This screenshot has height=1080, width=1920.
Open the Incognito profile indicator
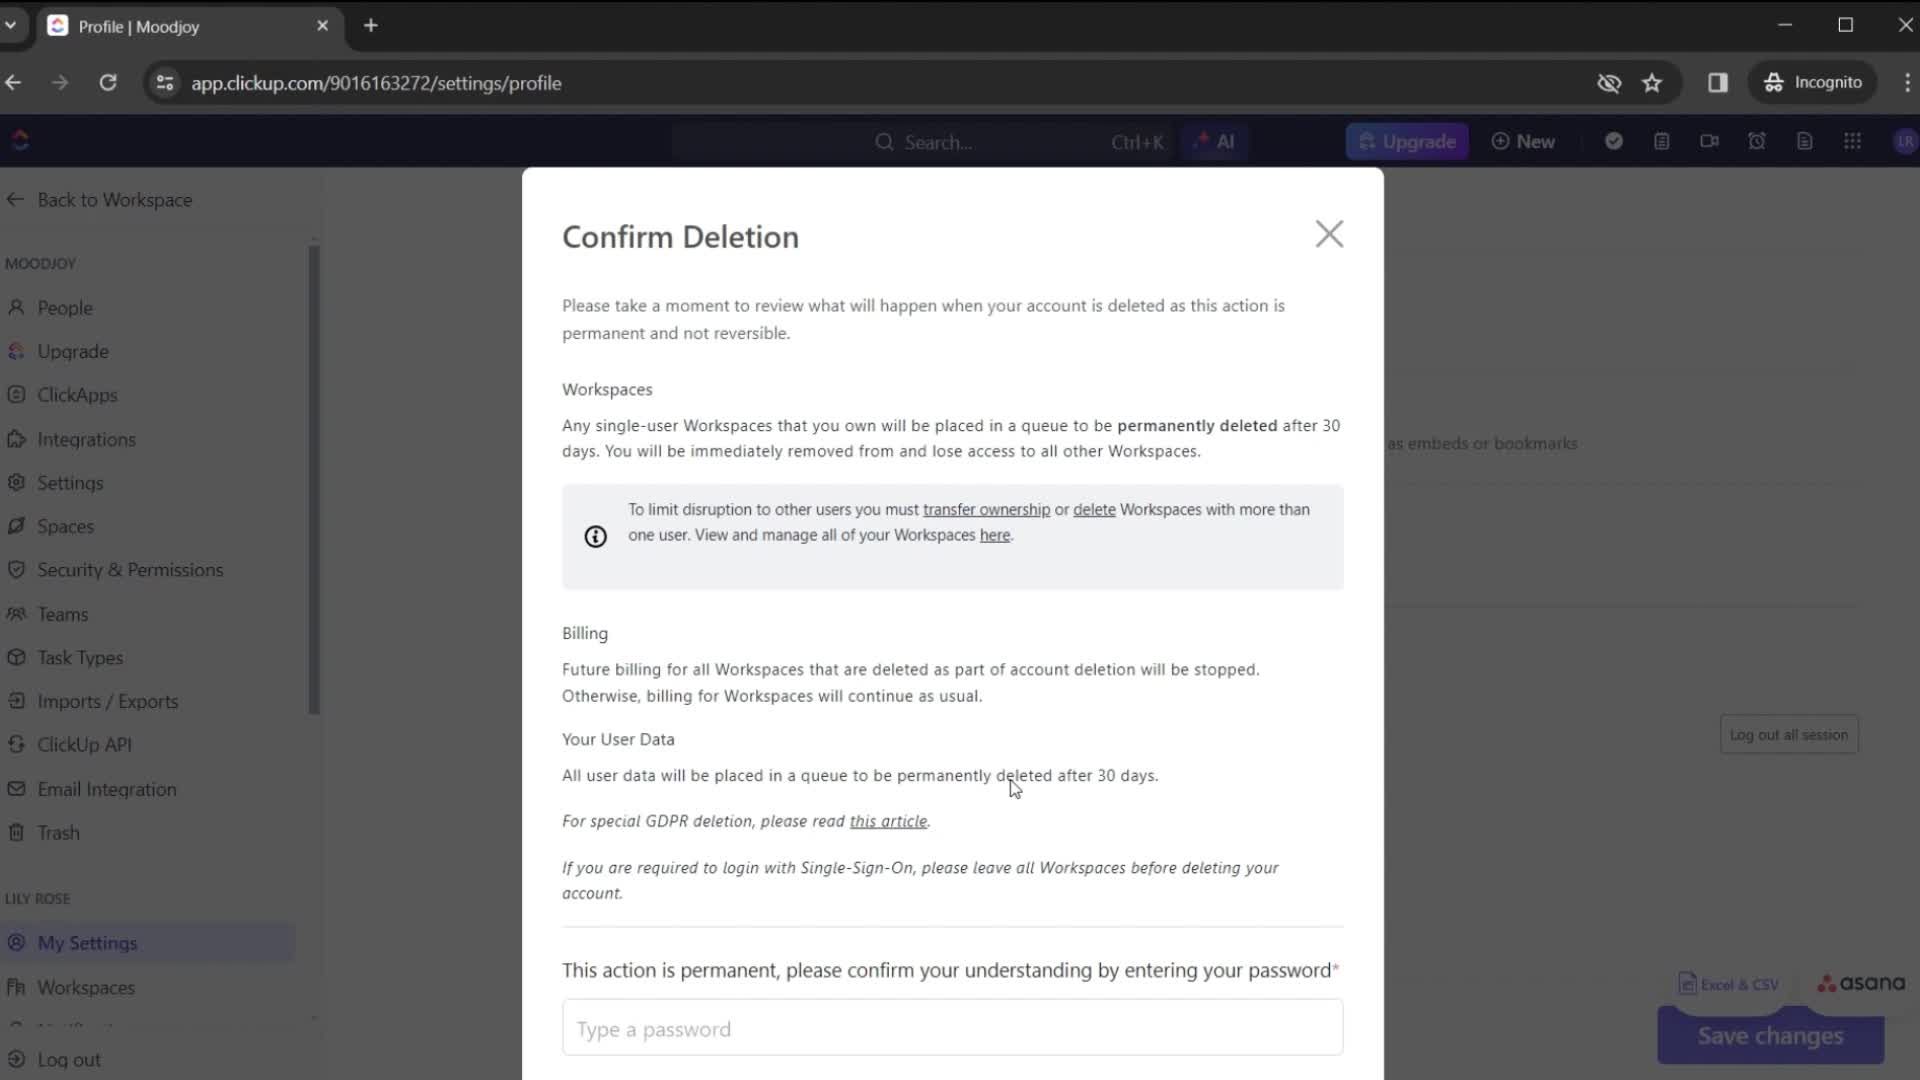click(x=1812, y=83)
